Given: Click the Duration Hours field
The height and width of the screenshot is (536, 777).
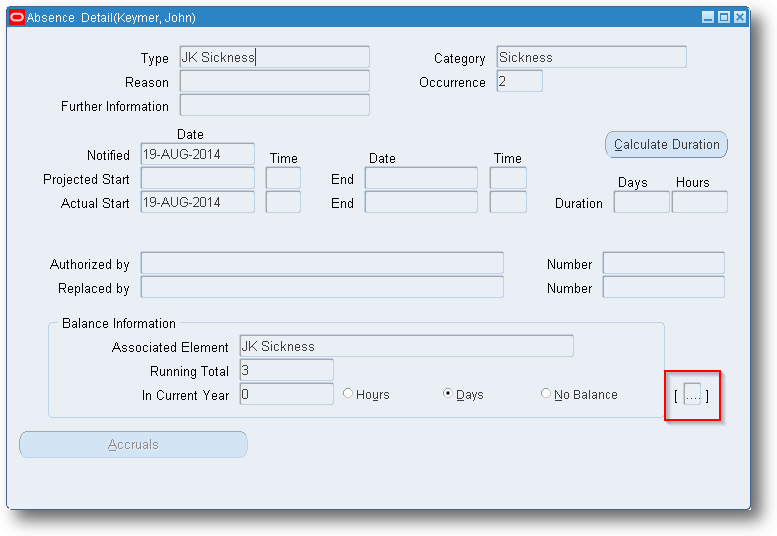Looking at the screenshot, I should pyautogui.click(x=700, y=202).
